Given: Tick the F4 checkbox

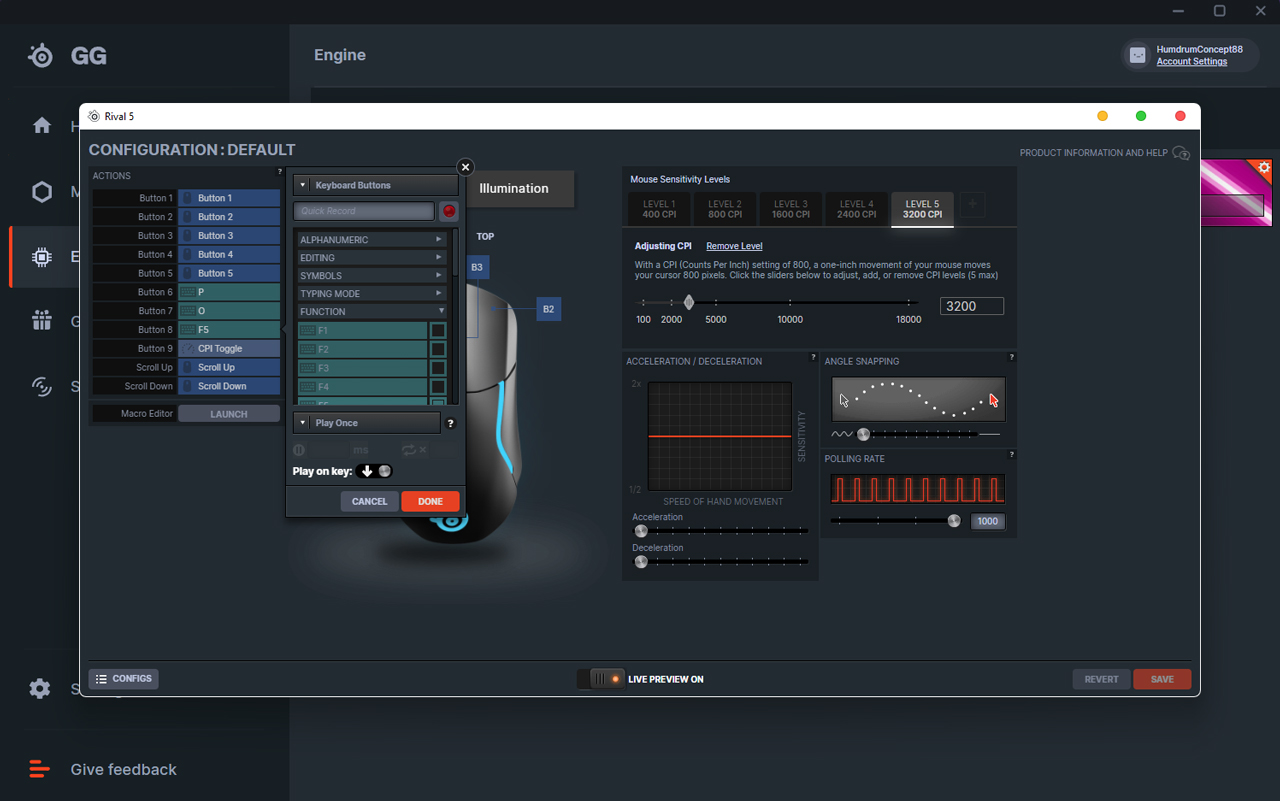Looking at the screenshot, I should [438, 387].
